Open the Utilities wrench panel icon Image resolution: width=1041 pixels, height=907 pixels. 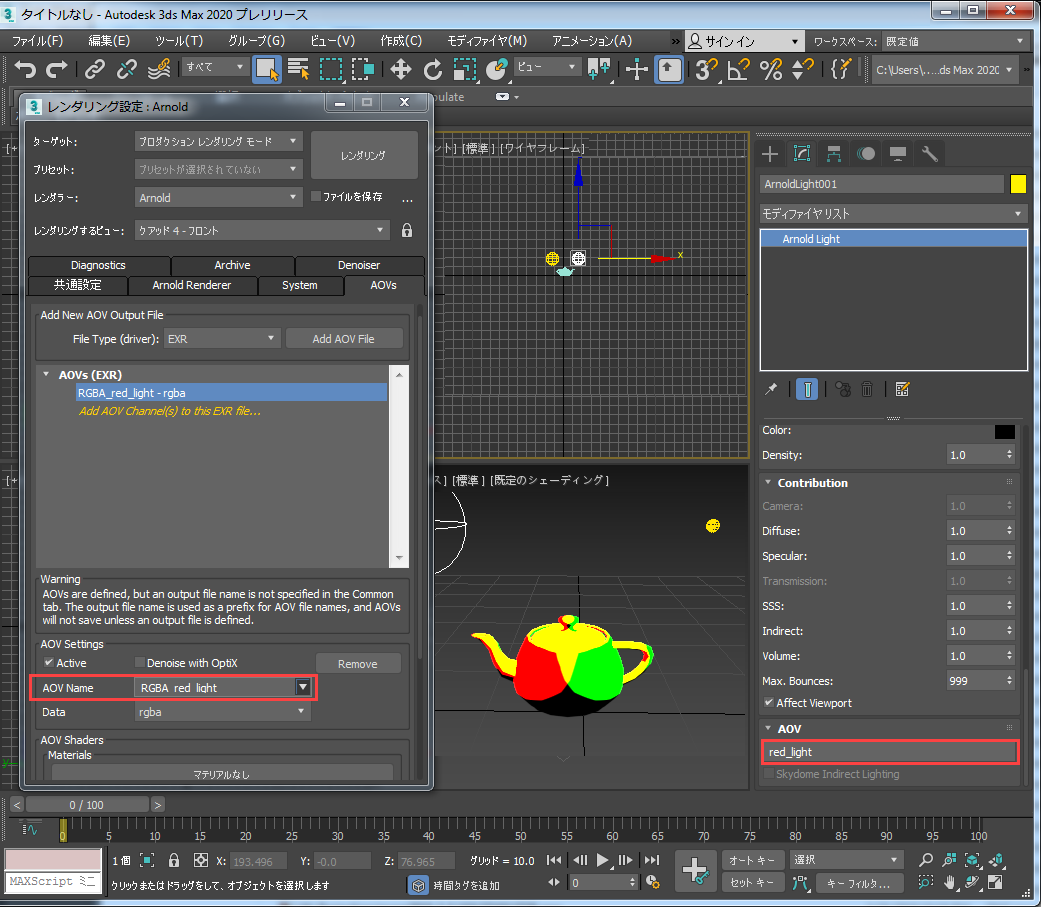(929, 154)
